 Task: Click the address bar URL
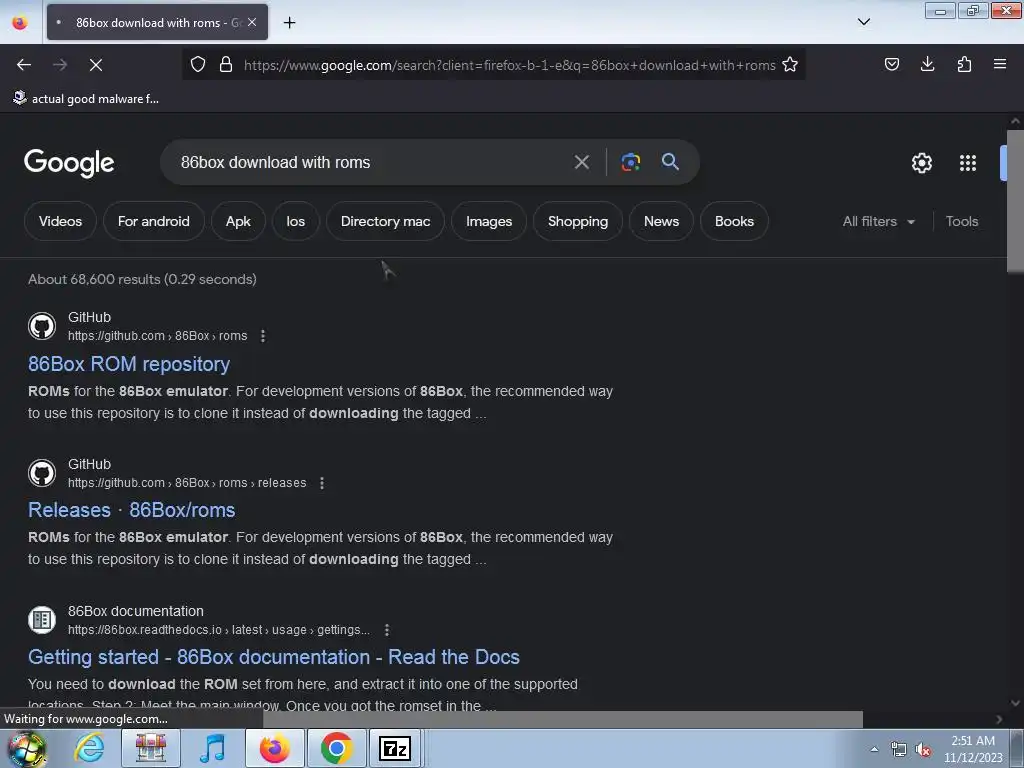click(x=509, y=65)
